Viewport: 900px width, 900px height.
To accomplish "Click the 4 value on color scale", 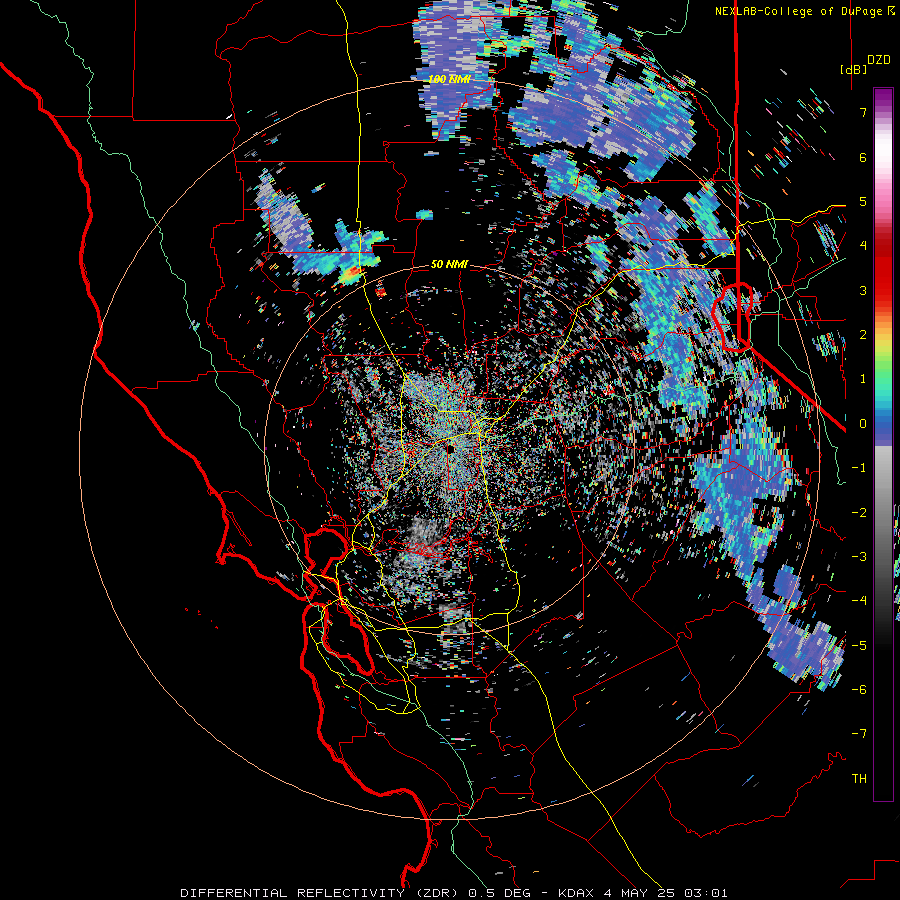I will click(x=863, y=246).
